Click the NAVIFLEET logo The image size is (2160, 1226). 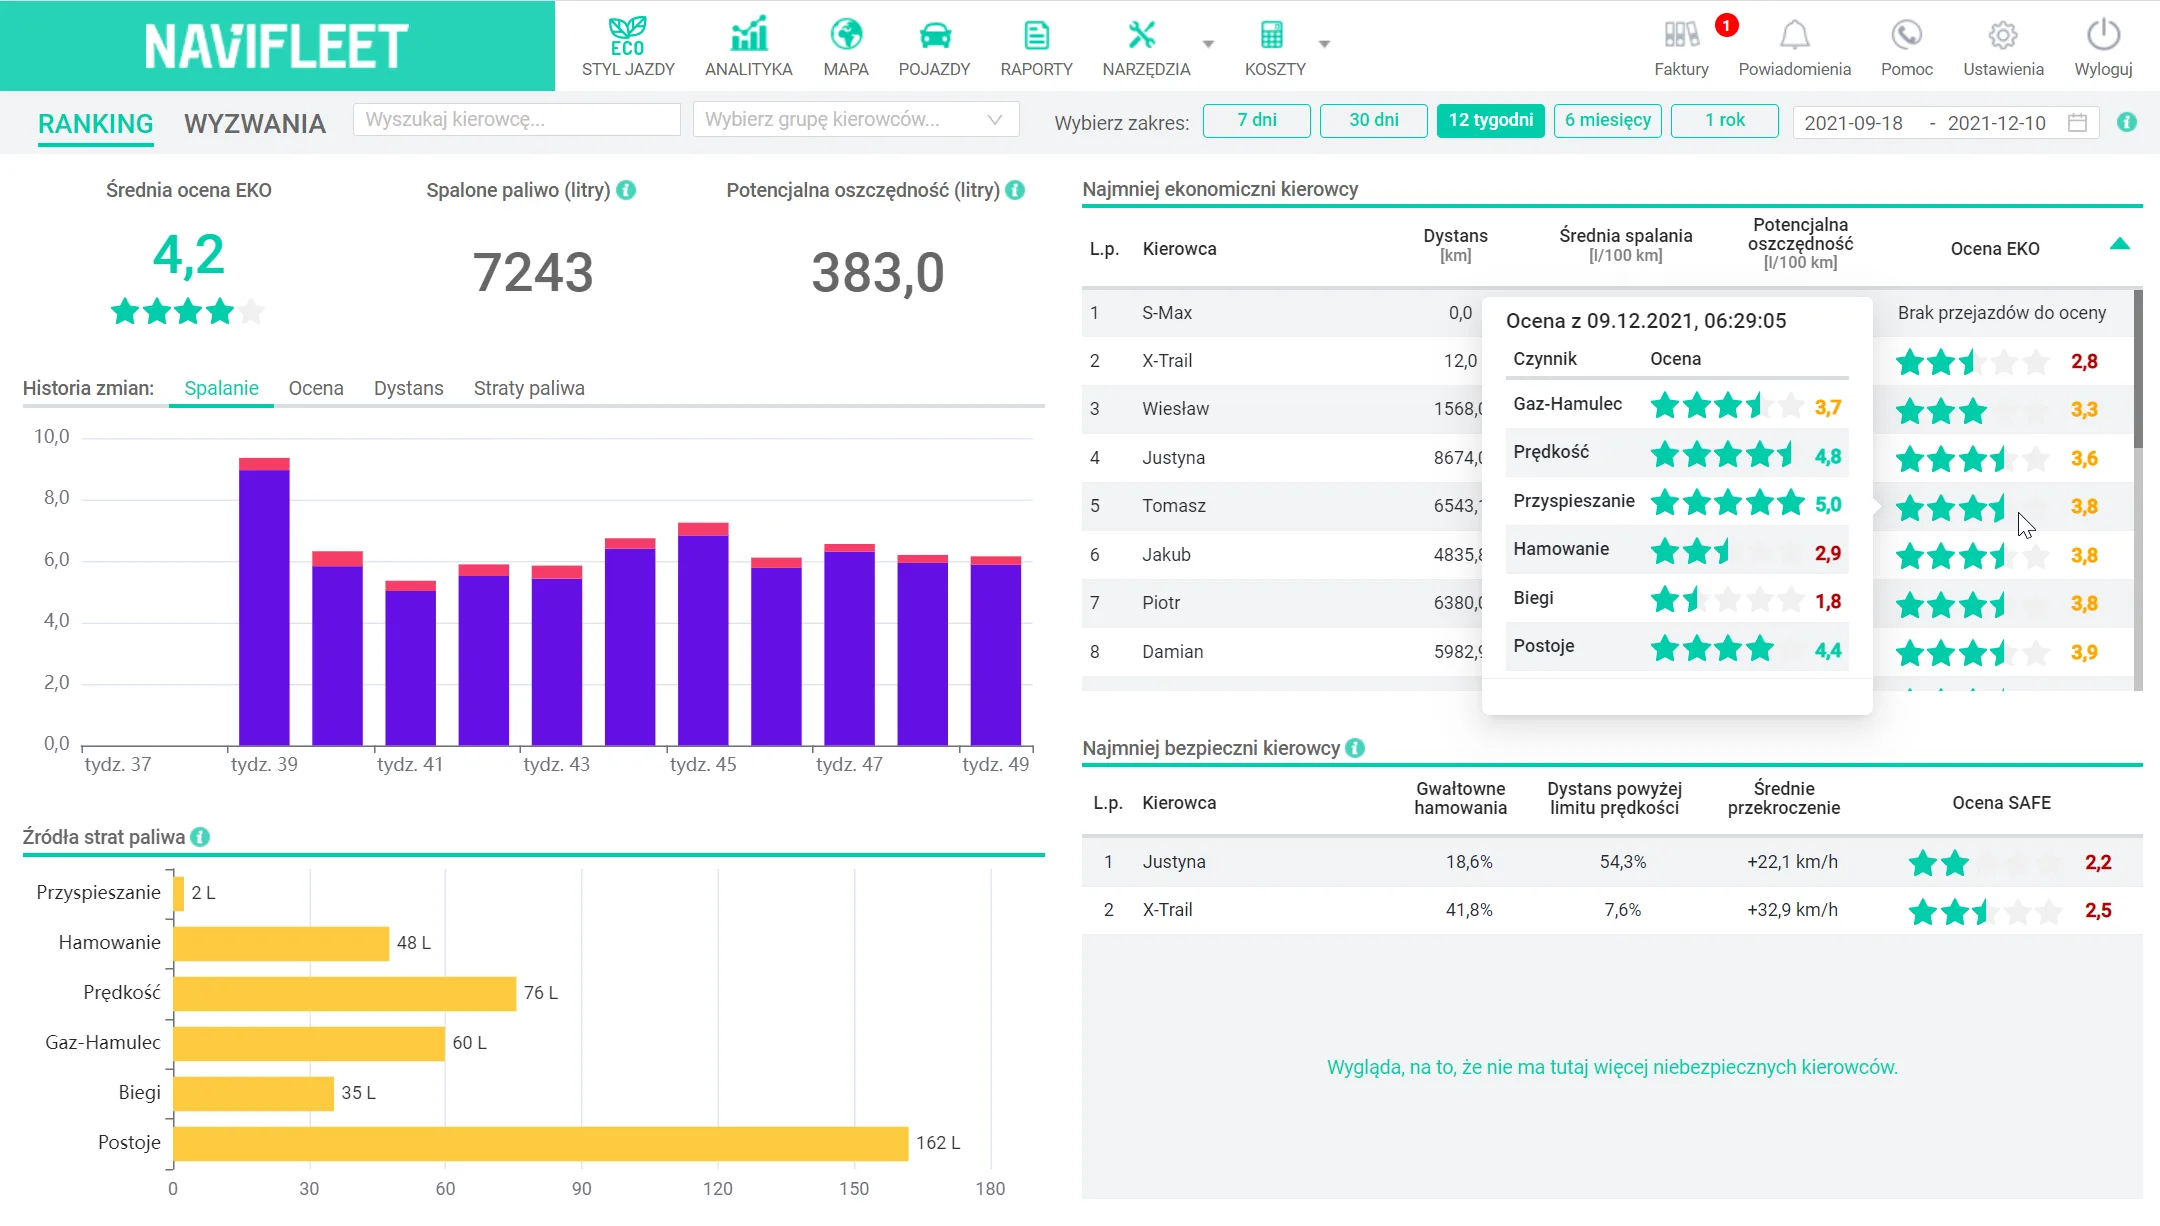click(x=277, y=46)
